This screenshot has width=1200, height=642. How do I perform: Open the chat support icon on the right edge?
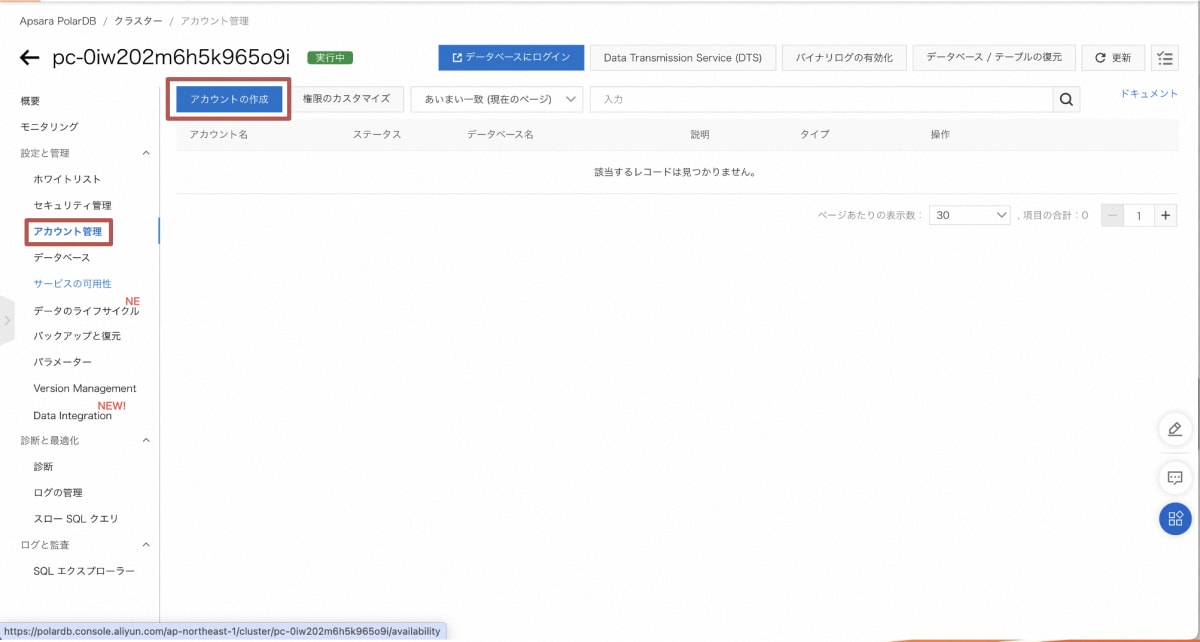1174,478
